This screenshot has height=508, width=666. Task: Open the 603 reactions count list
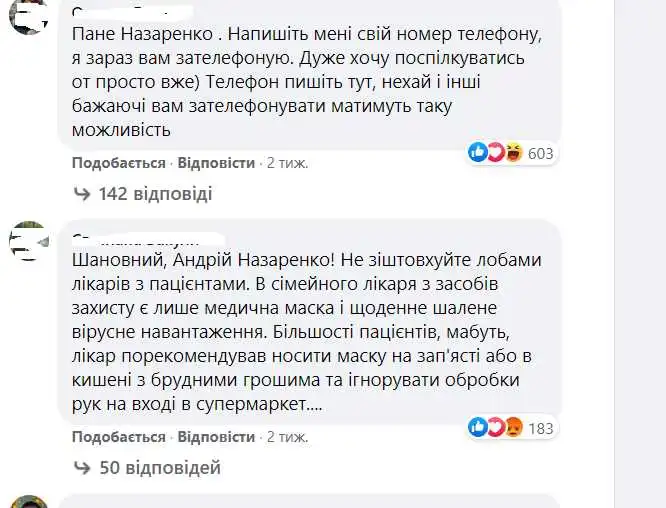click(x=540, y=153)
